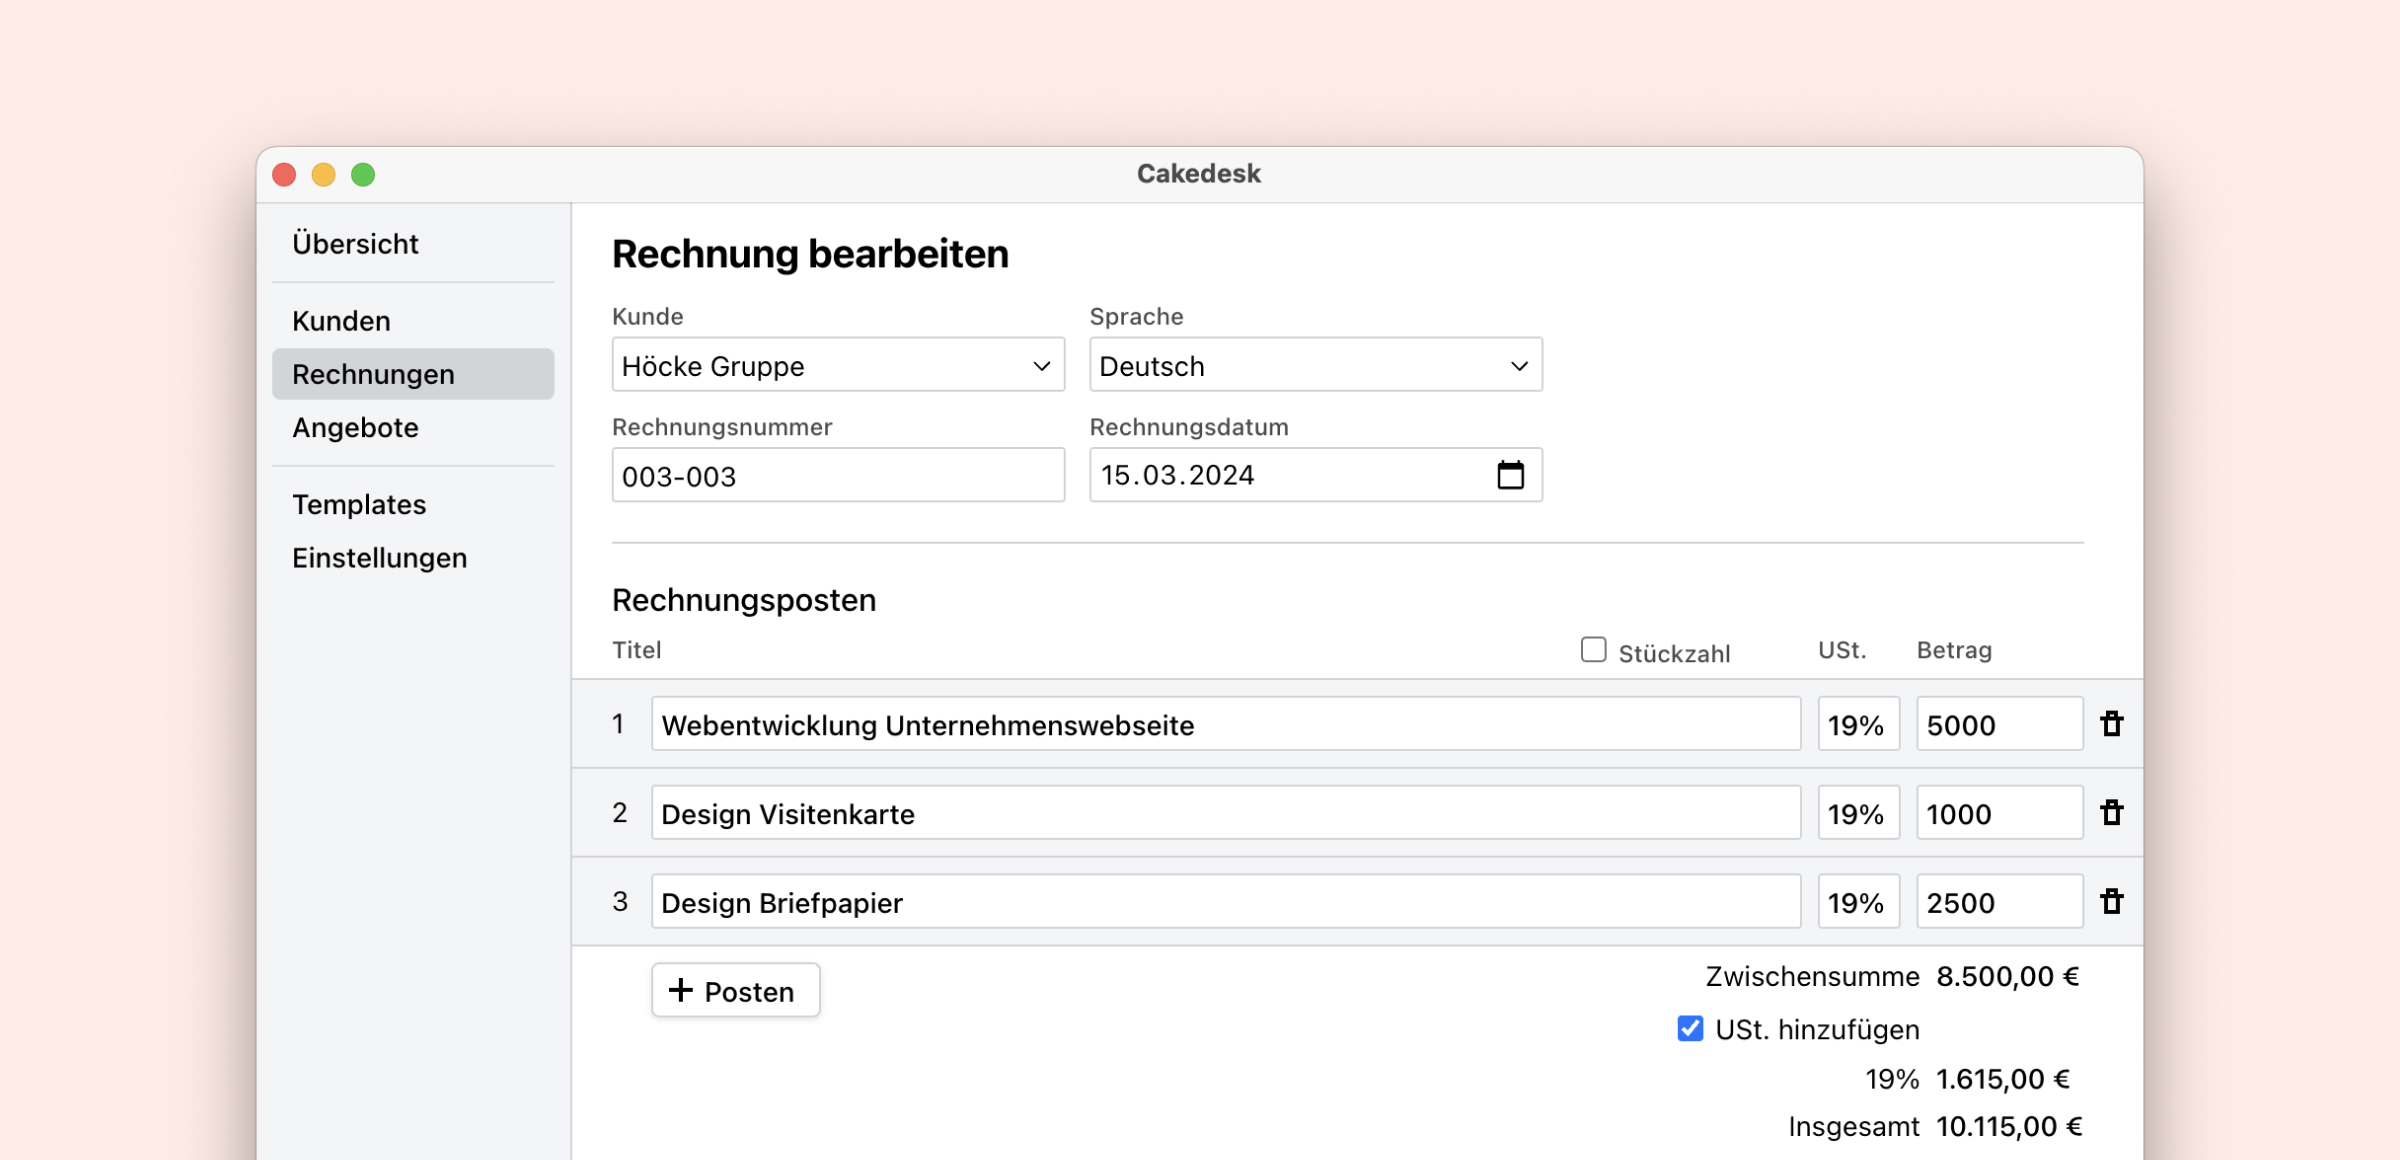The height and width of the screenshot is (1160, 2400).
Task: Enable the Stückzahl checkbox
Action: tap(1592, 650)
